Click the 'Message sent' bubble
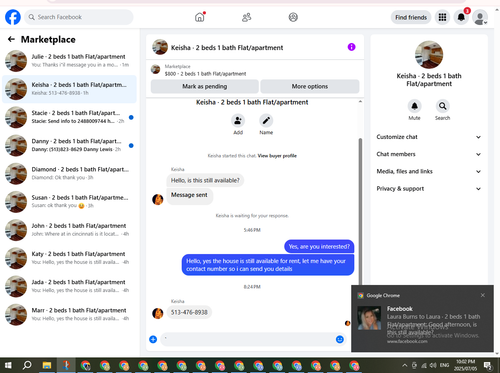The image size is (500, 373). [189, 195]
